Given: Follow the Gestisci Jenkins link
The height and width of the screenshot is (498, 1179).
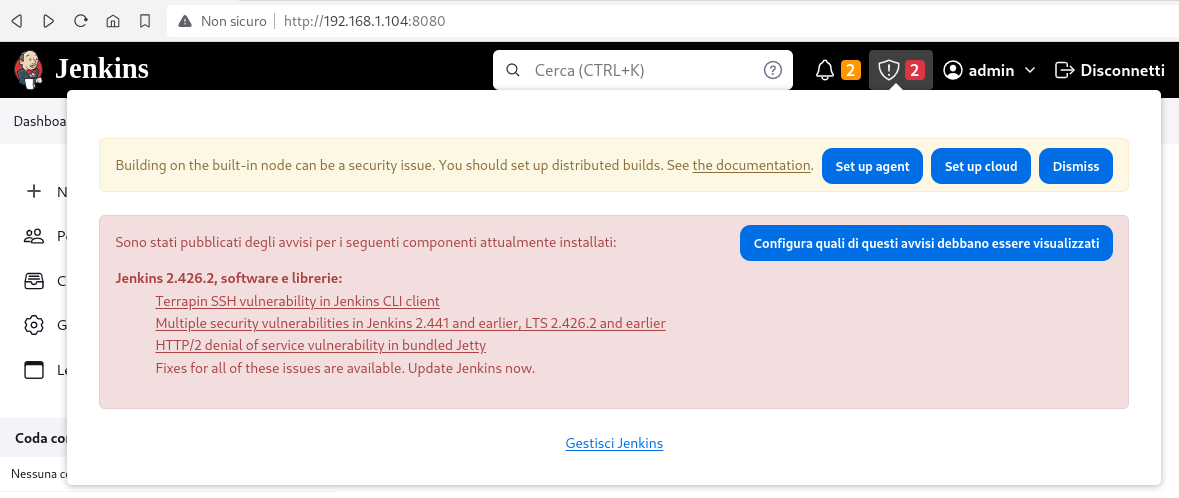Looking at the screenshot, I should click(x=614, y=443).
